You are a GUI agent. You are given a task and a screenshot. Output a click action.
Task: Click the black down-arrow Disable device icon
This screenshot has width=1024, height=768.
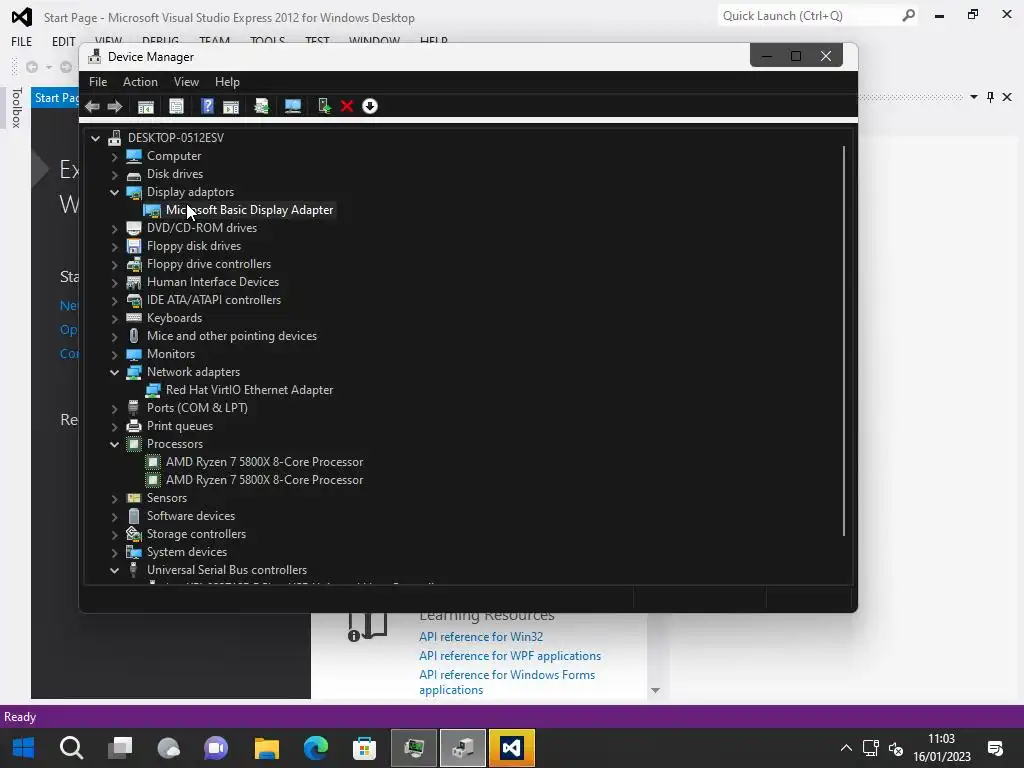[370, 106]
